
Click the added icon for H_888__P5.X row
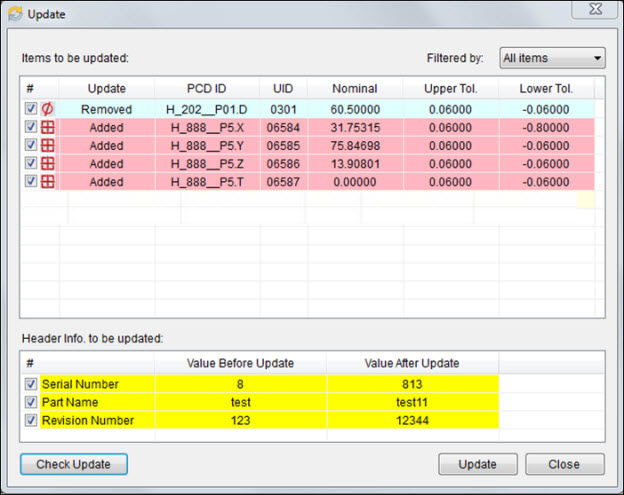pos(46,127)
